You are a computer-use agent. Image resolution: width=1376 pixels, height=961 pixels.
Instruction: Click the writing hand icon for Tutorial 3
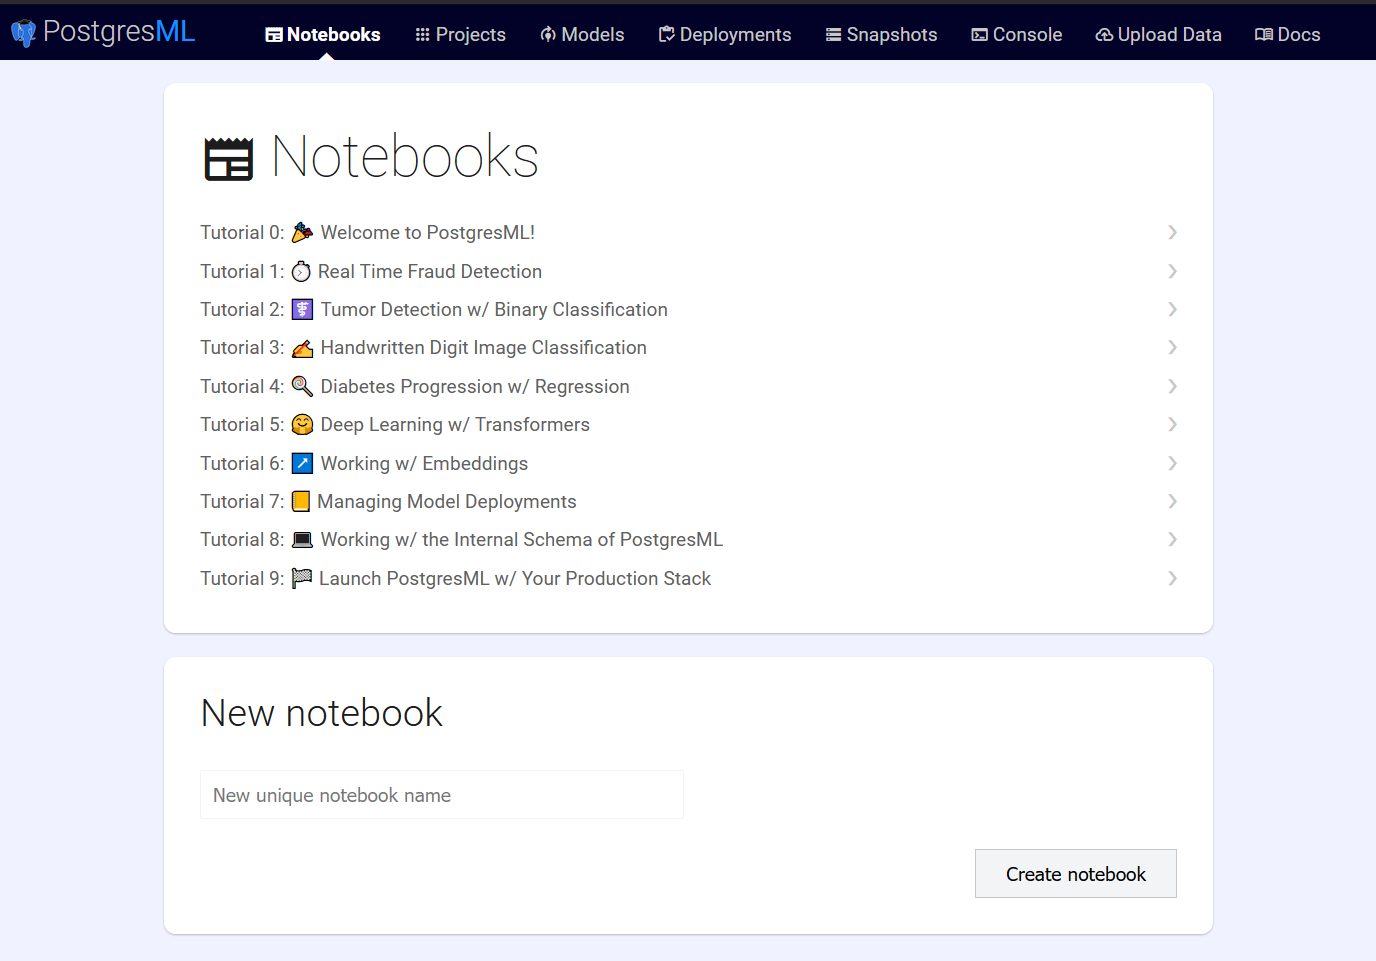coord(302,348)
